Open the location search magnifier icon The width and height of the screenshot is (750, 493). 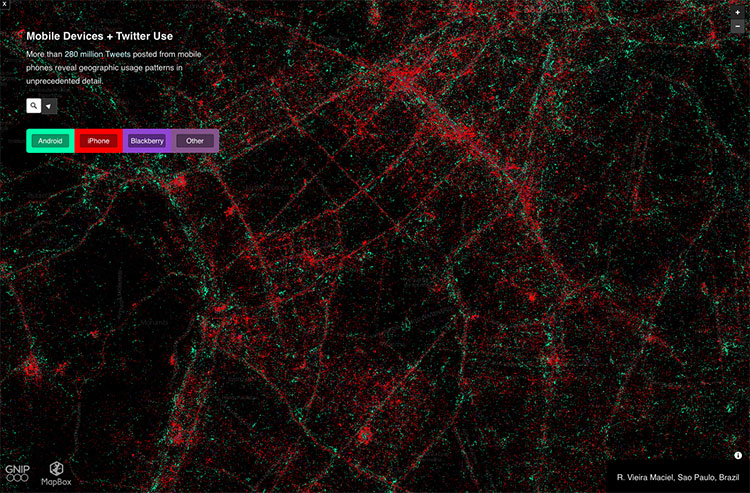point(33,106)
